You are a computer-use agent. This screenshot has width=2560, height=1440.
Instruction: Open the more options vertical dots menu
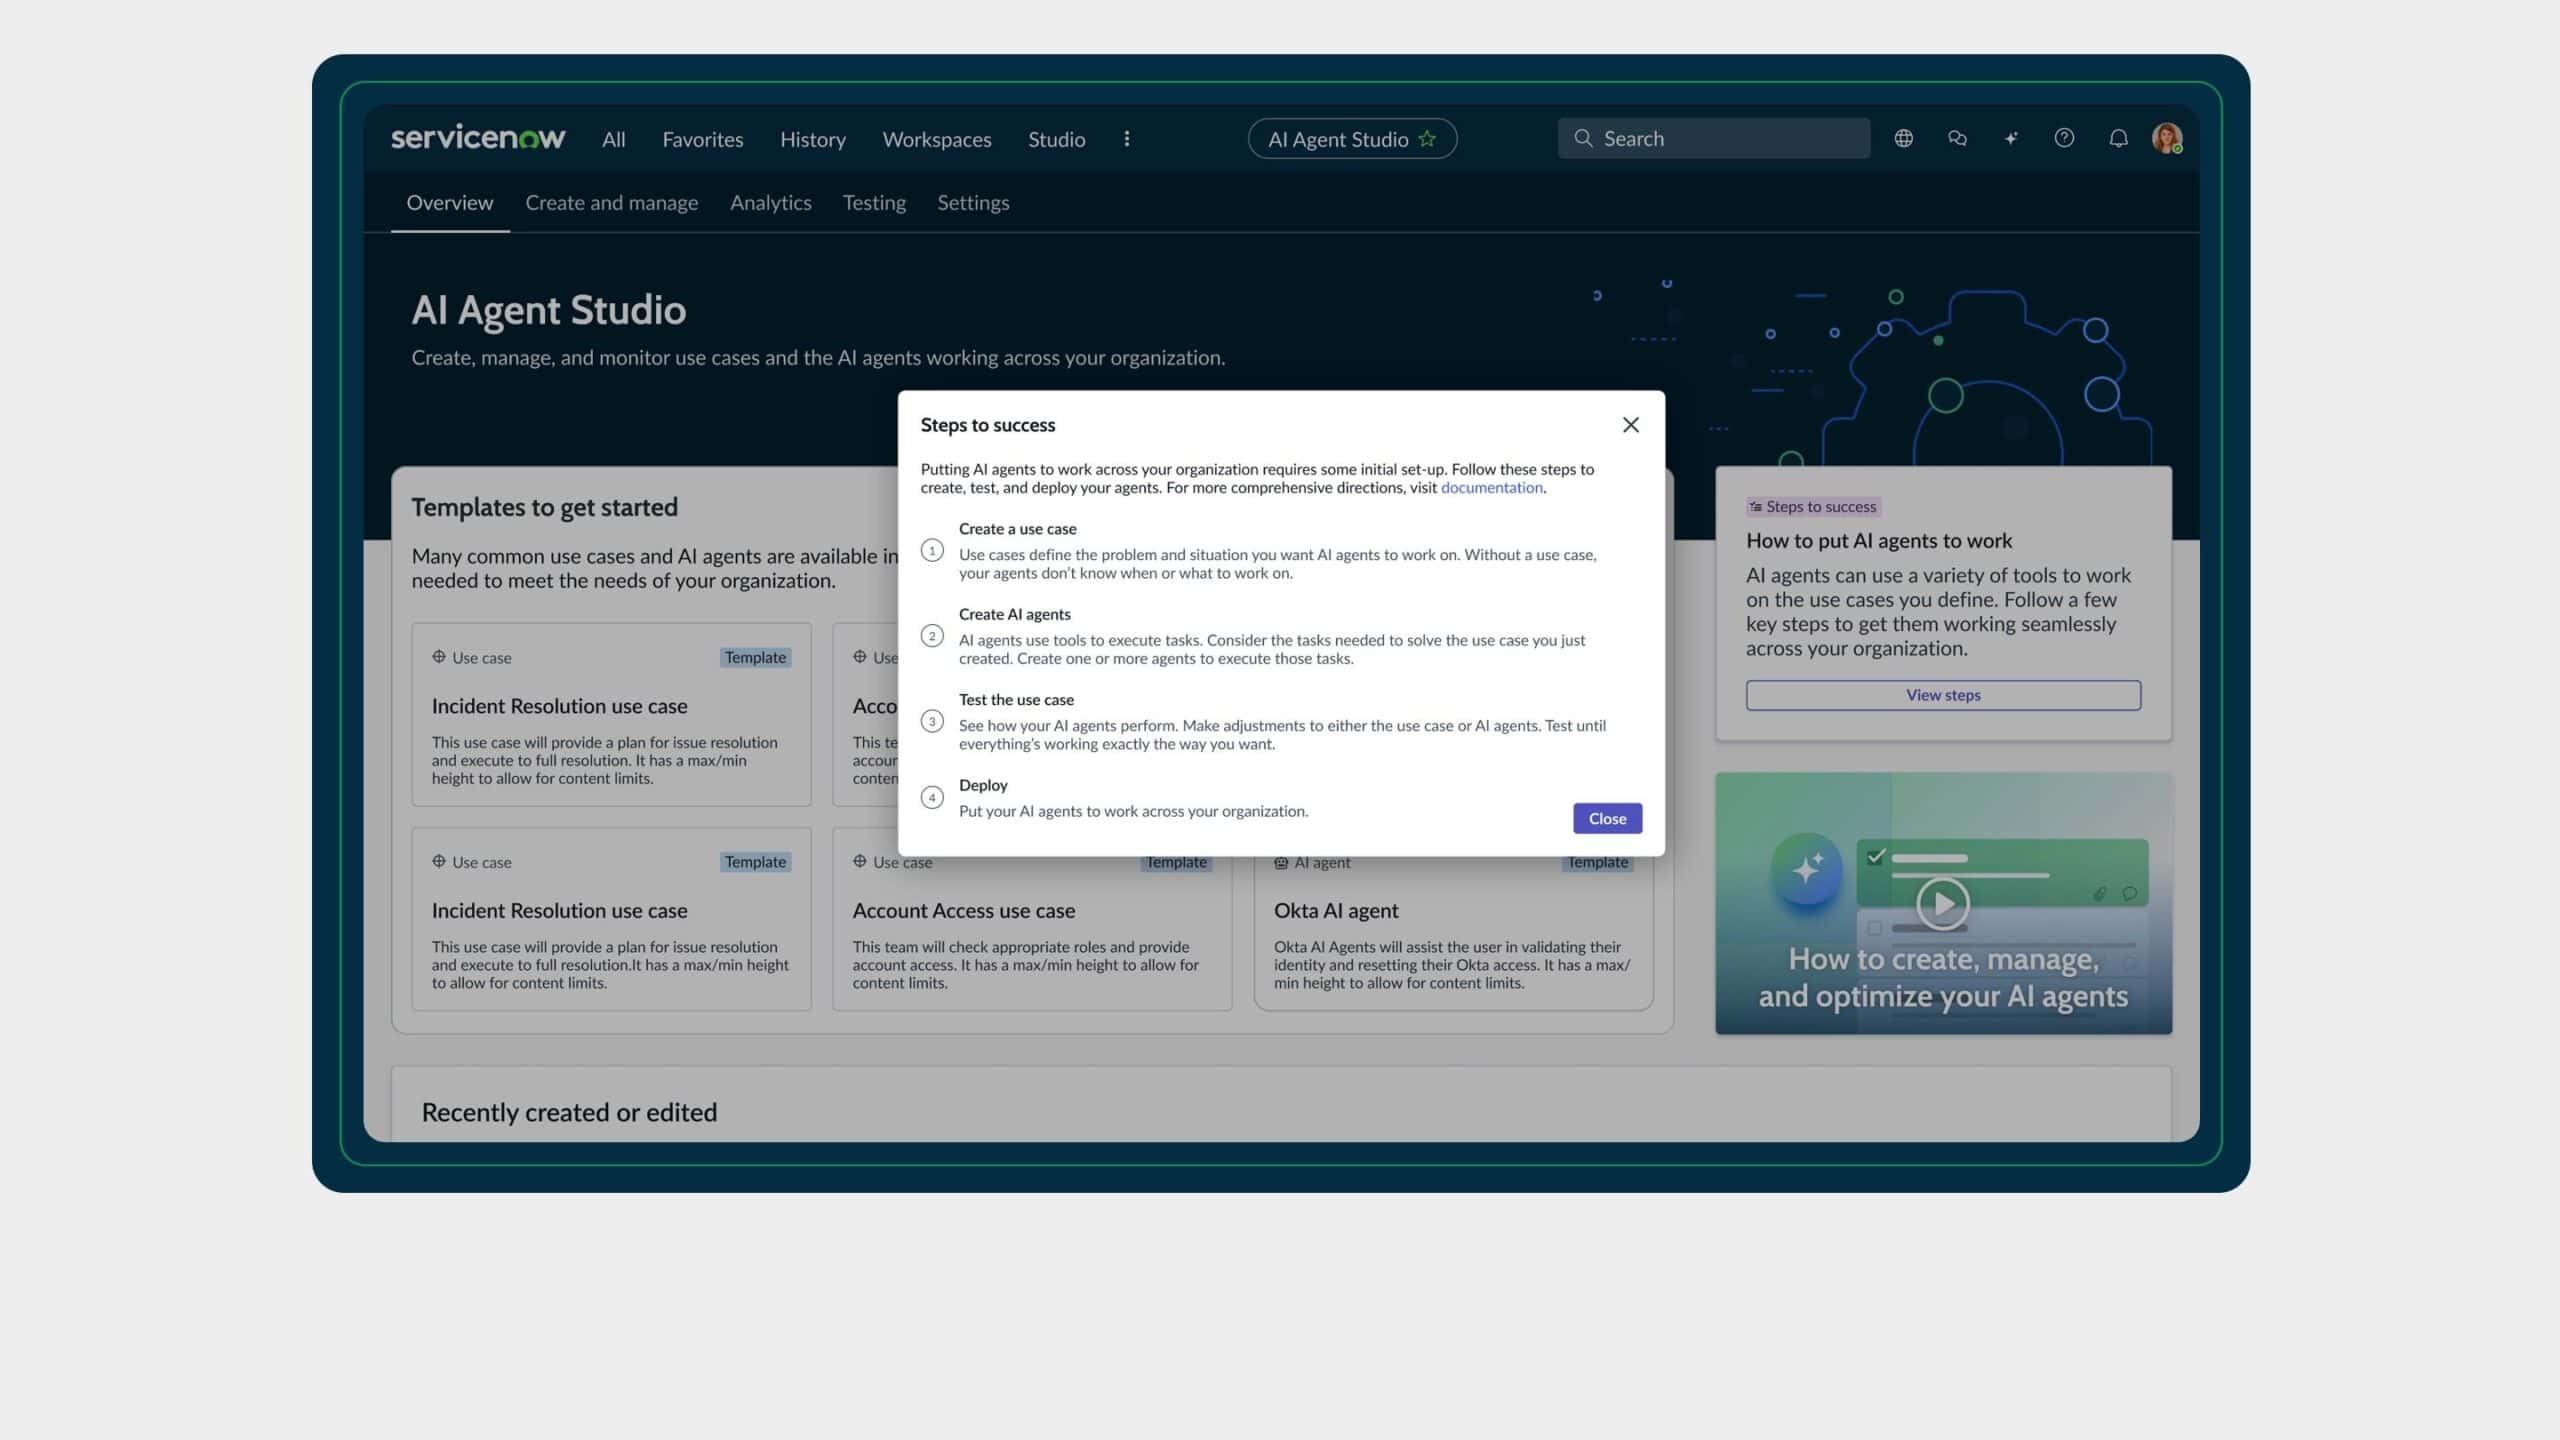1127,139
